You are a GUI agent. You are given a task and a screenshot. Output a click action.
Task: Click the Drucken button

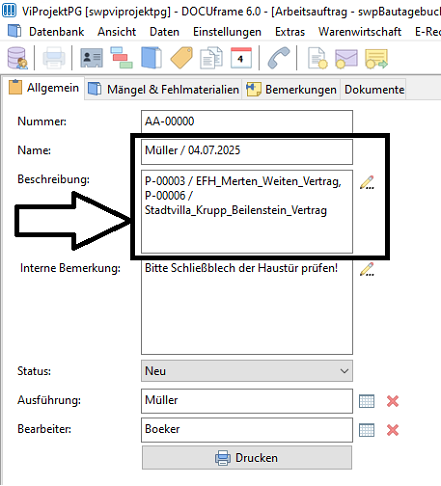pyautogui.click(x=247, y=458)
